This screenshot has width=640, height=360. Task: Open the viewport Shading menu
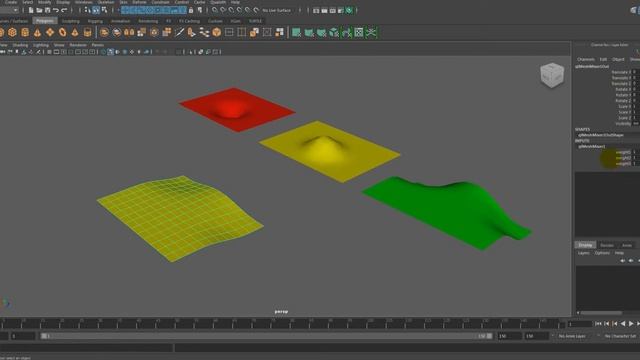click(x=20, y=45)
